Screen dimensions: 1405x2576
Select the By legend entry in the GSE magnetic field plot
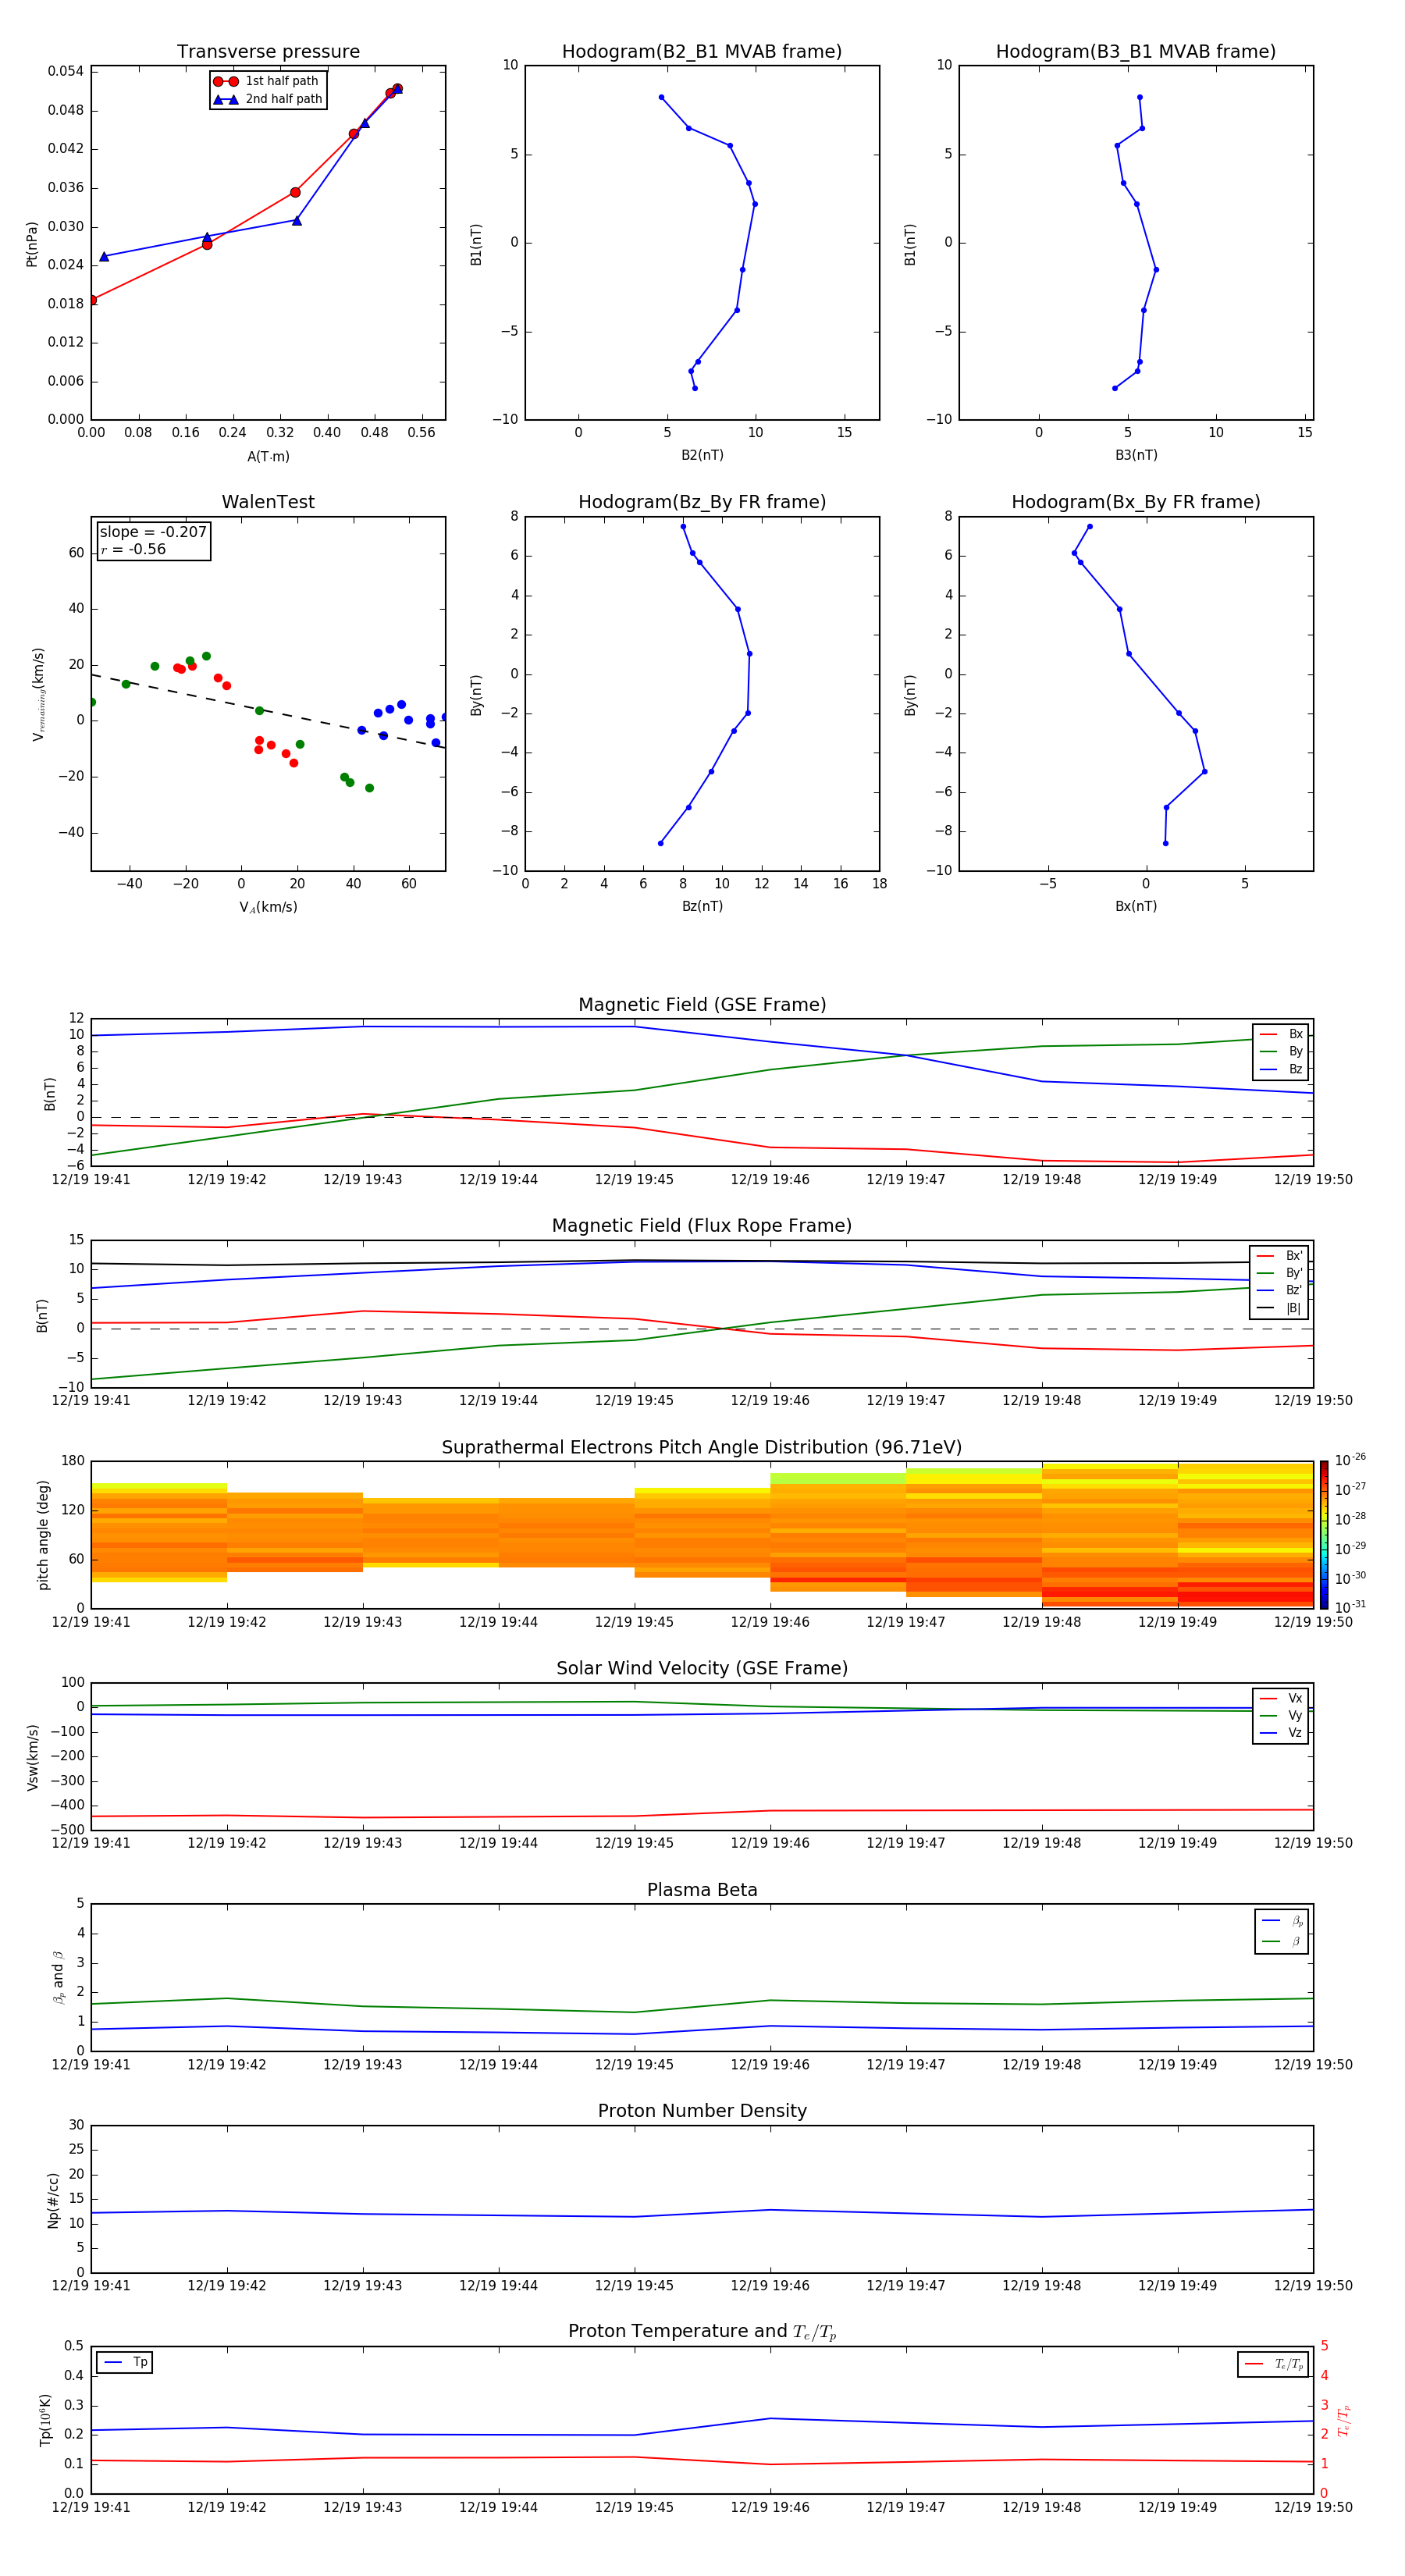1281,1051
